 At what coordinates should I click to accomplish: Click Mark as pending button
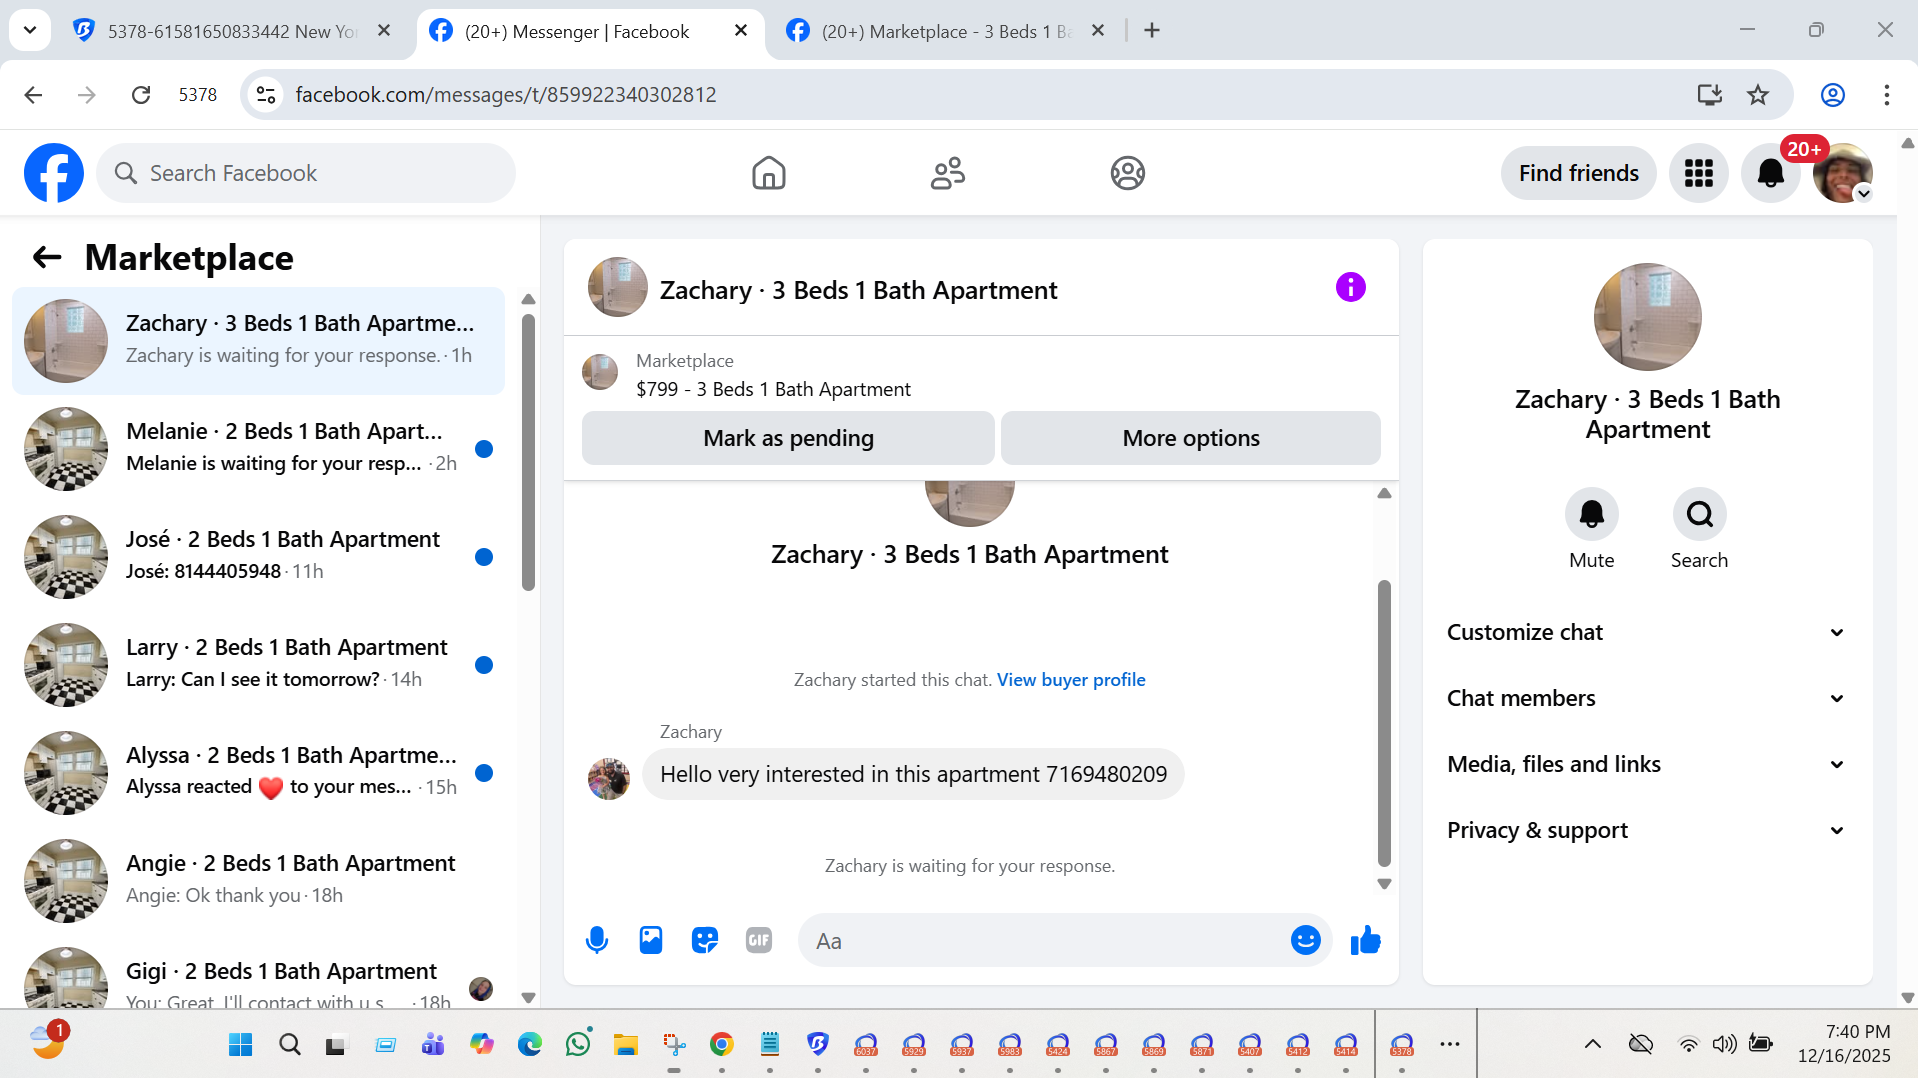click(x=788, y=438)
